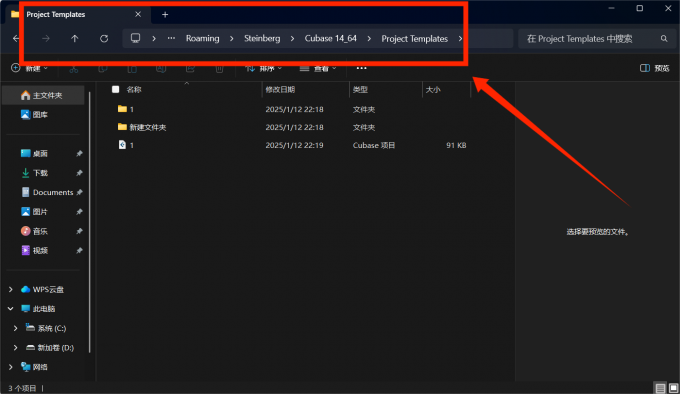The height and width of the screenshot is (394, 680).
Task: Select the 新建文件夹 folder
Action: [142, 127]
